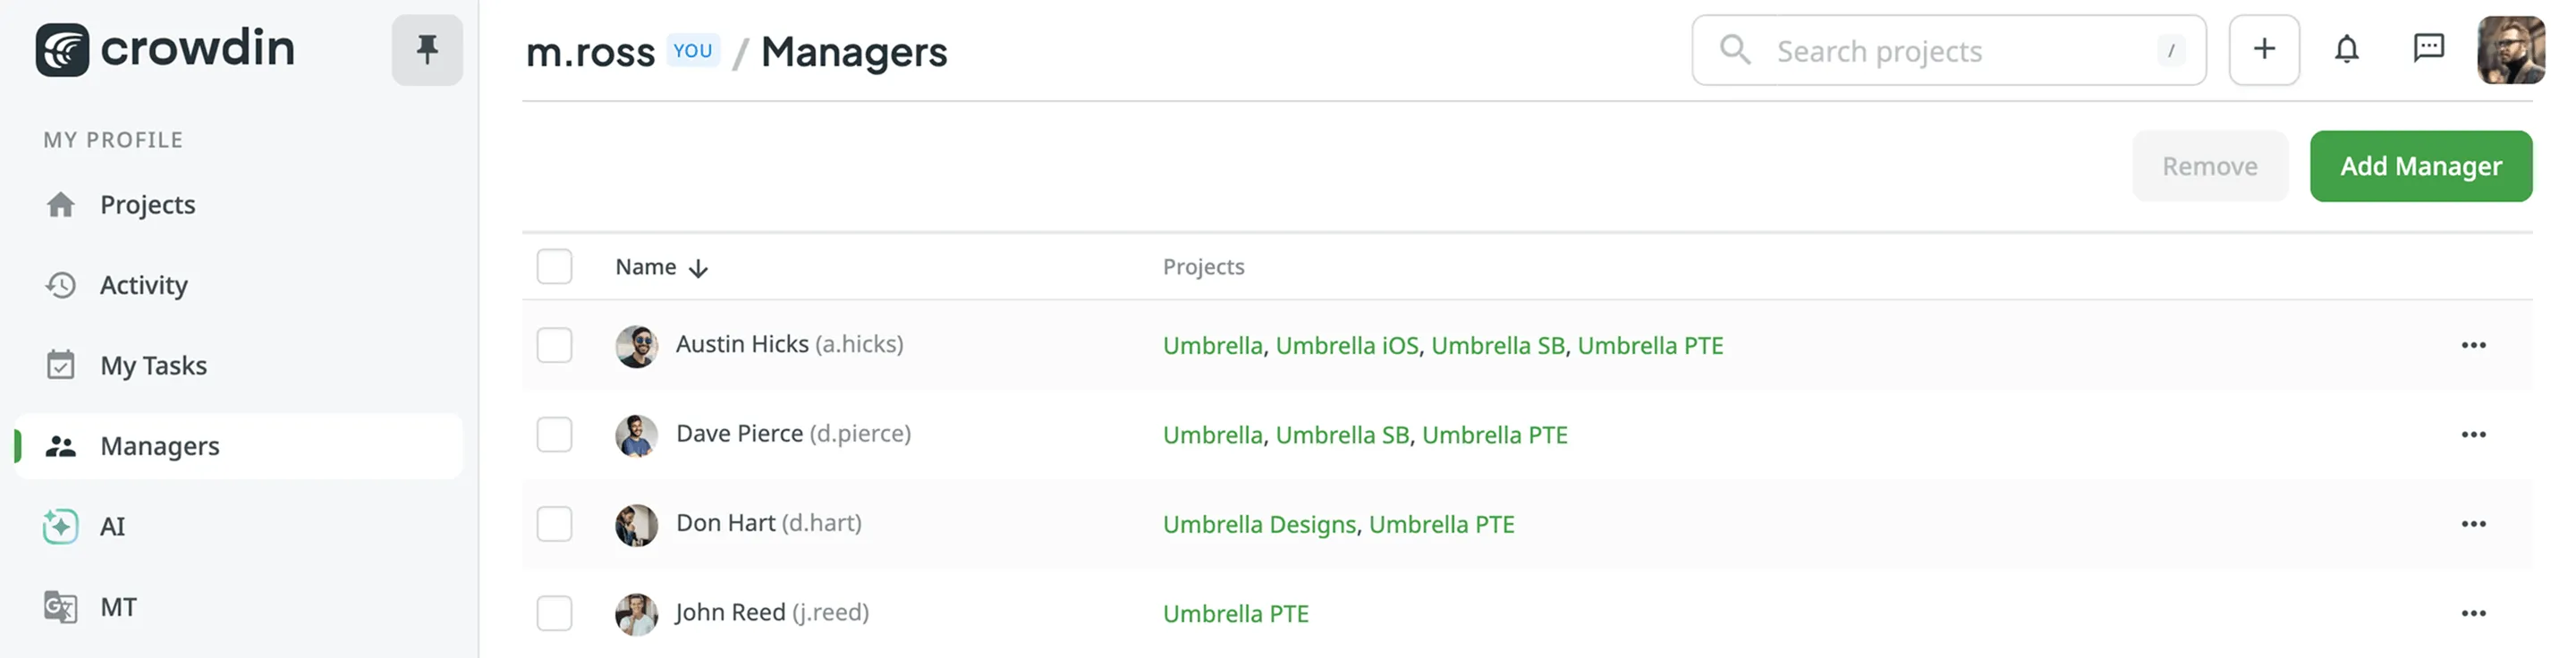Open the user profile avatar
2576x658 pixels.
click(2510, 50)
